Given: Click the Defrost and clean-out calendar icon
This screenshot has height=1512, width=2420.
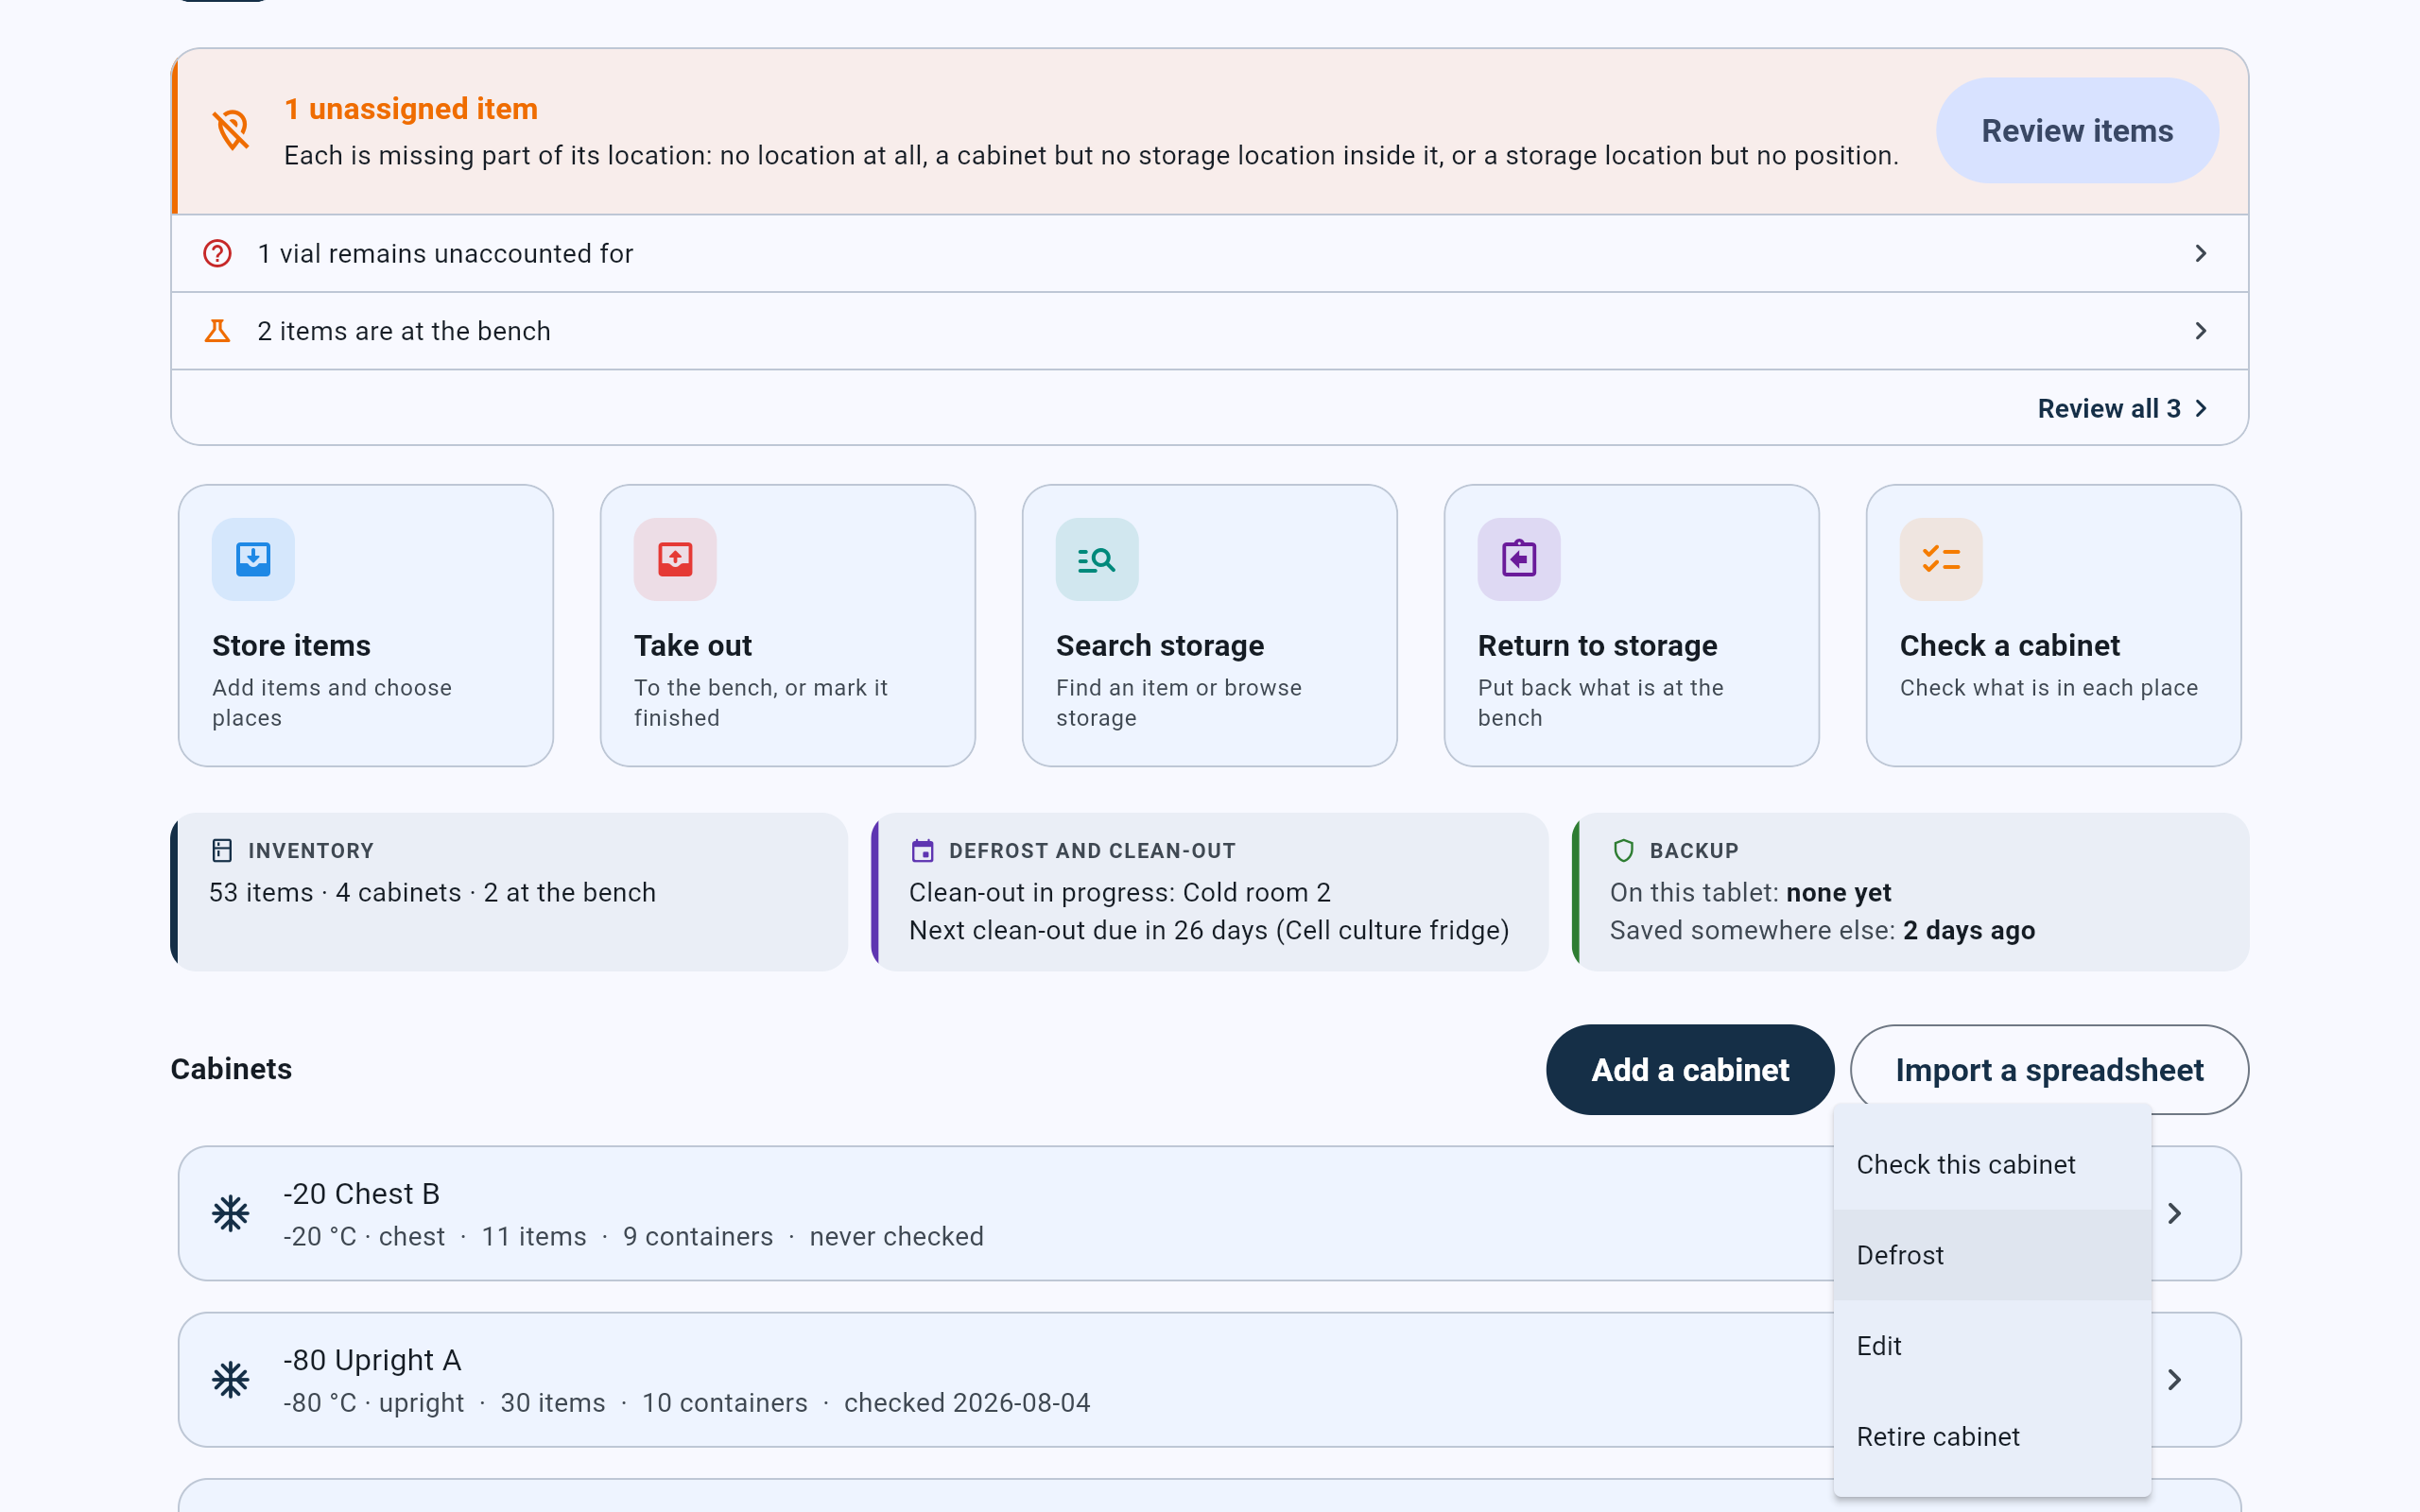Looking at the screenshot, I should tap(922, 851).
